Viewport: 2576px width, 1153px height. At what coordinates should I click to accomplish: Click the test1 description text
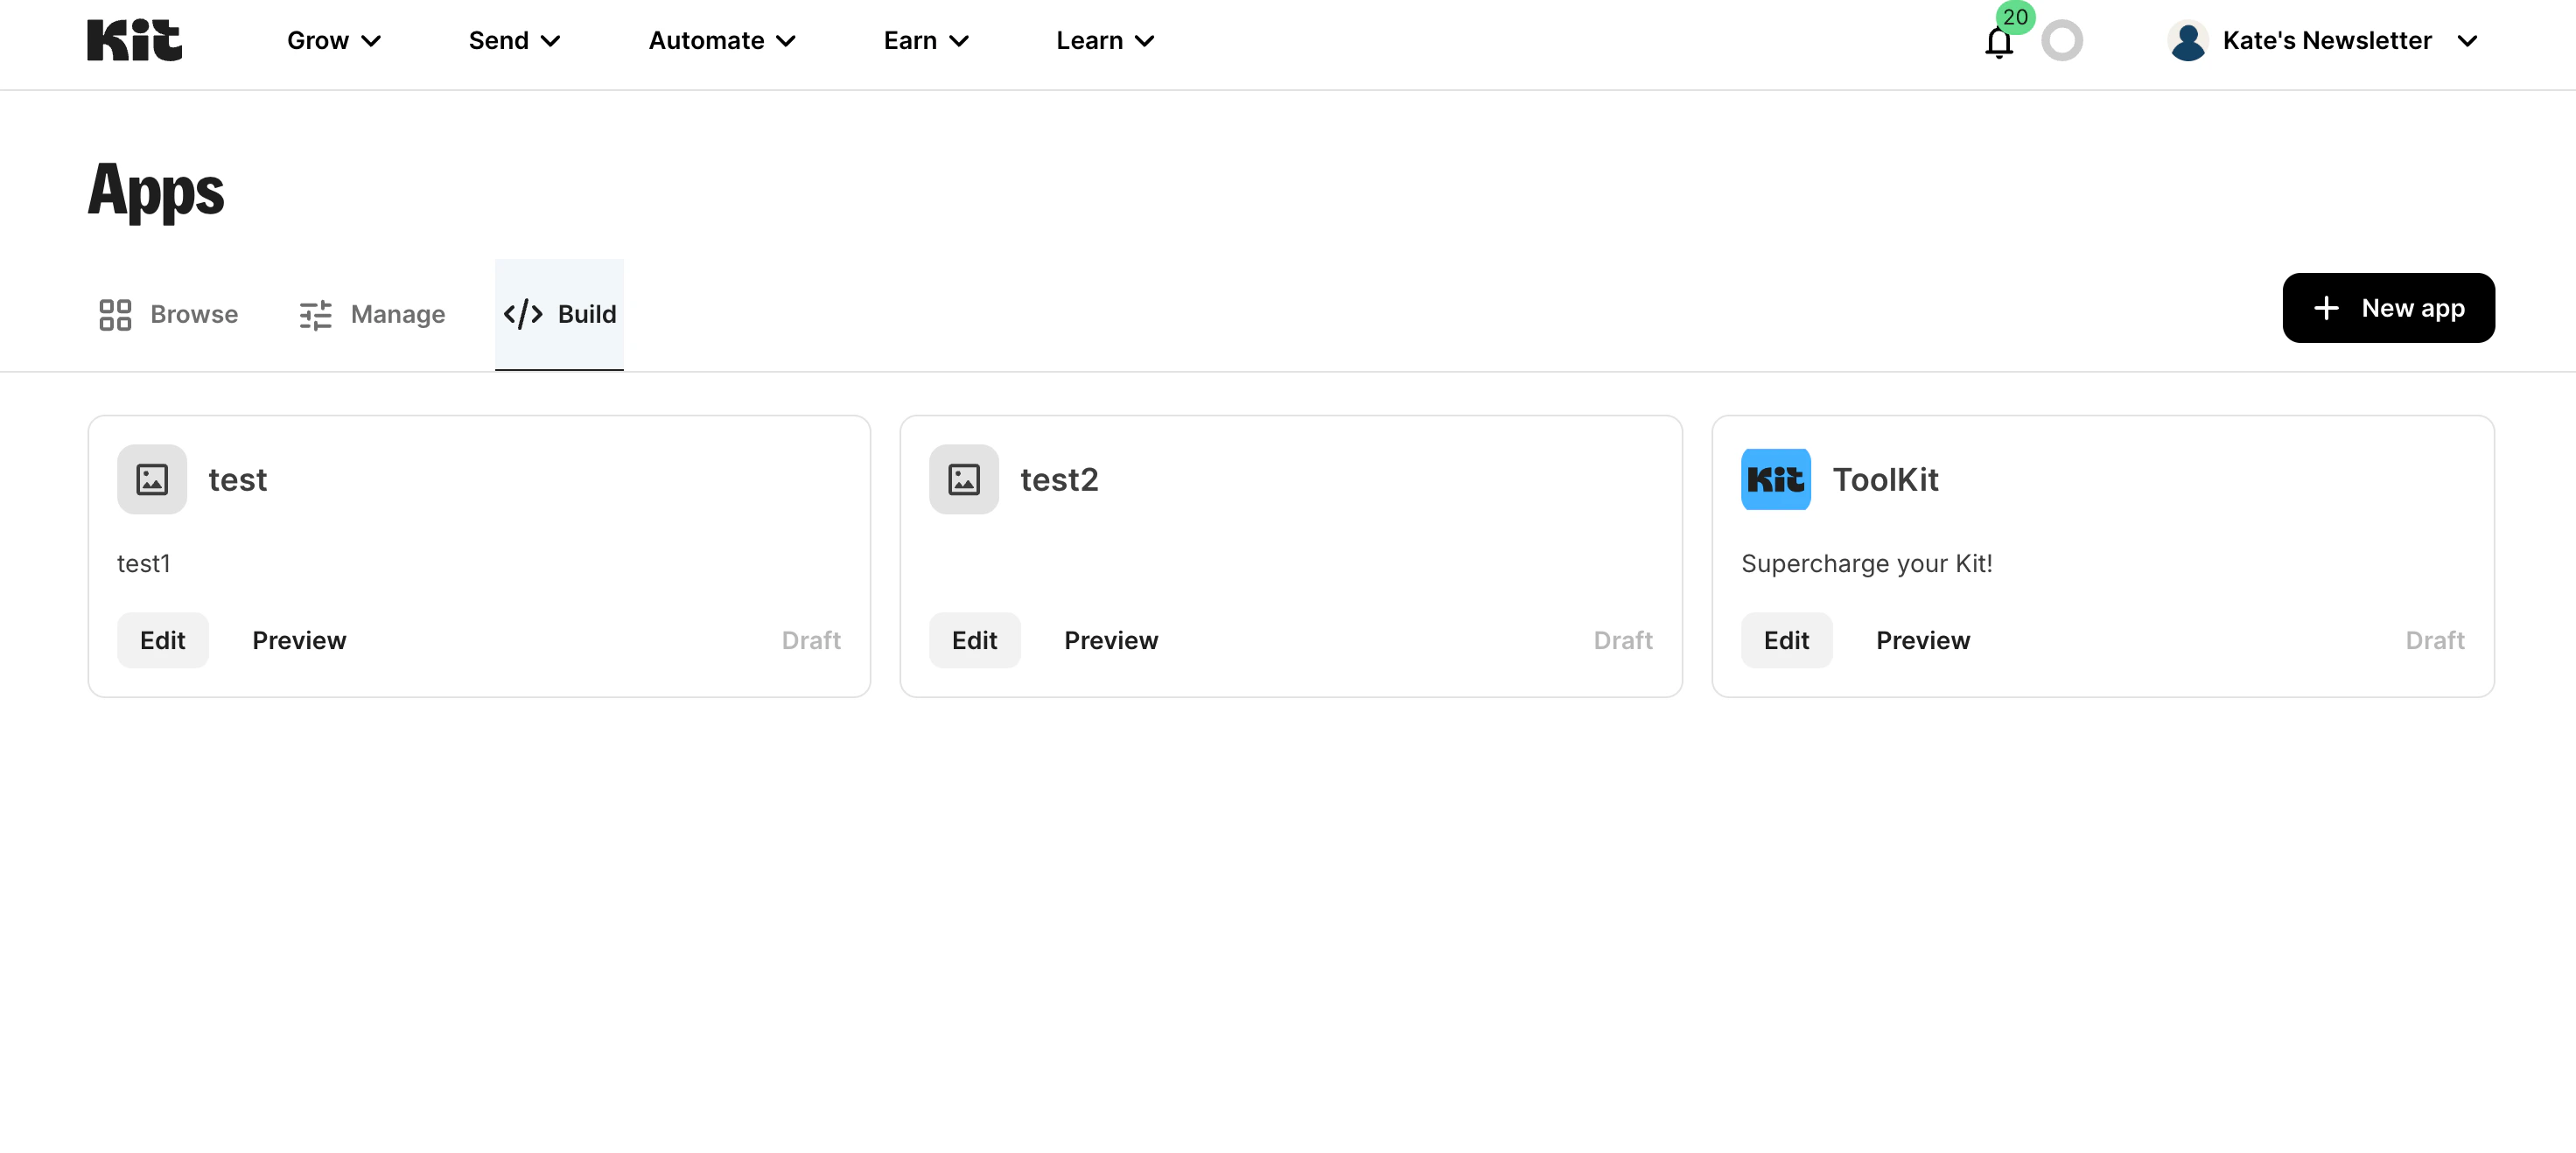point(144,564)
